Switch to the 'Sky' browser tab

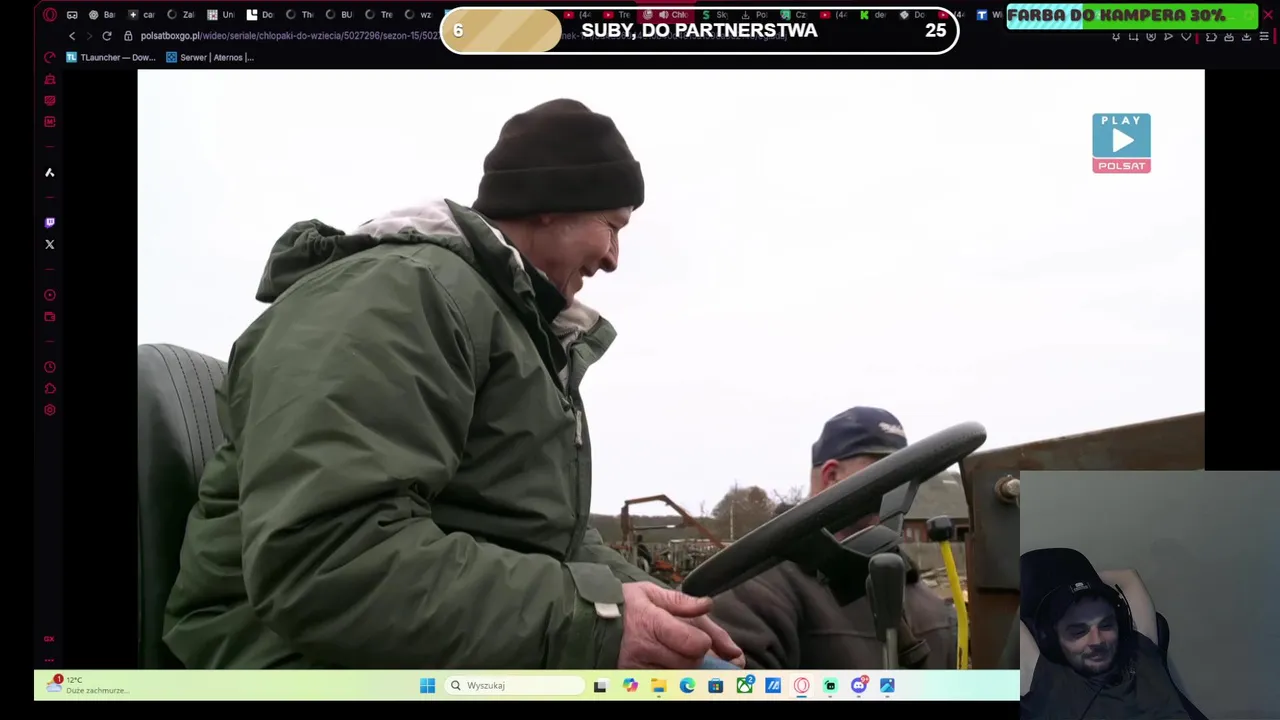(714, 15)
